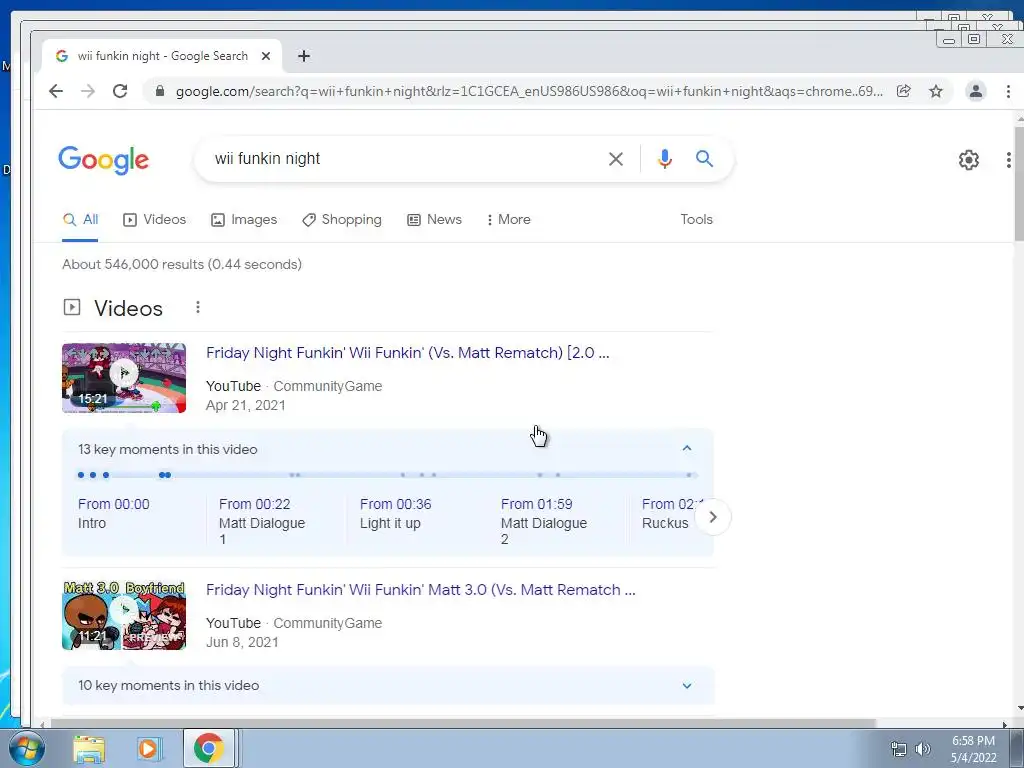
Task: Click the horizontal page scrollbar
Action: (462, 724)
